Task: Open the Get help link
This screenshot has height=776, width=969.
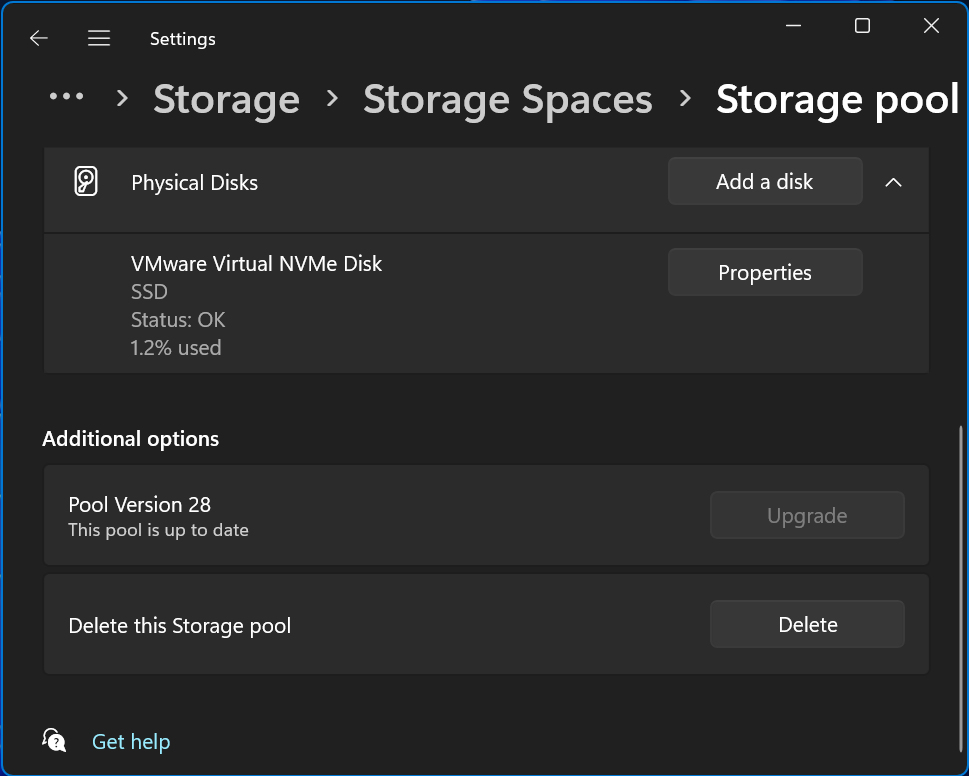Action: [131, 741]
